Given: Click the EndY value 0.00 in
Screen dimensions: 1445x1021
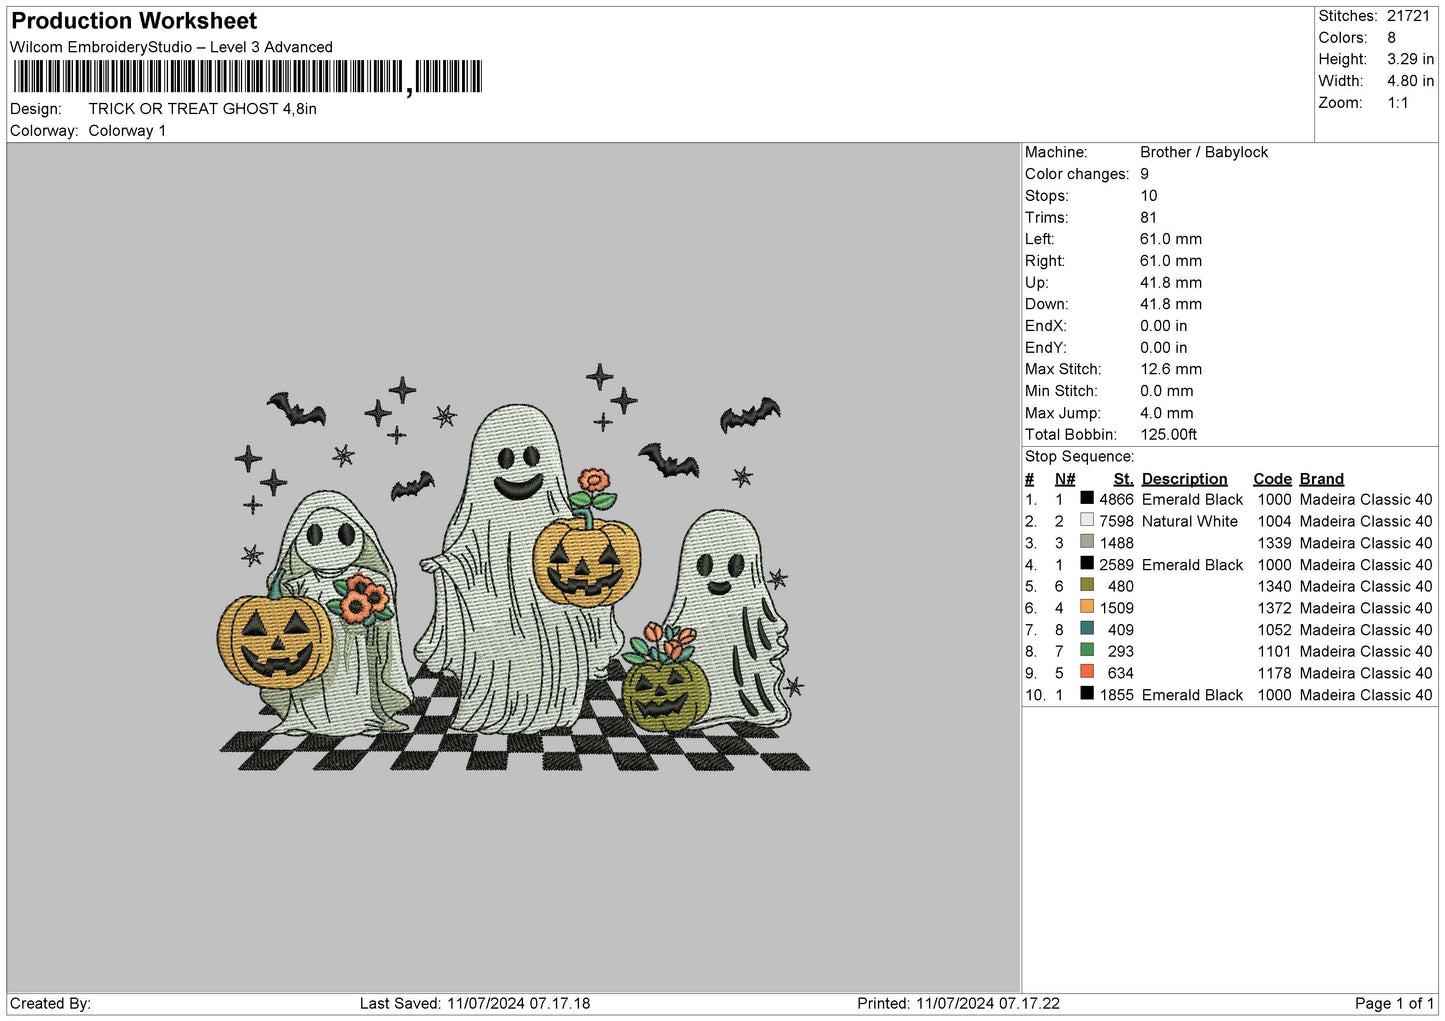Looking at the screenshot, I should pos(1164,348).
